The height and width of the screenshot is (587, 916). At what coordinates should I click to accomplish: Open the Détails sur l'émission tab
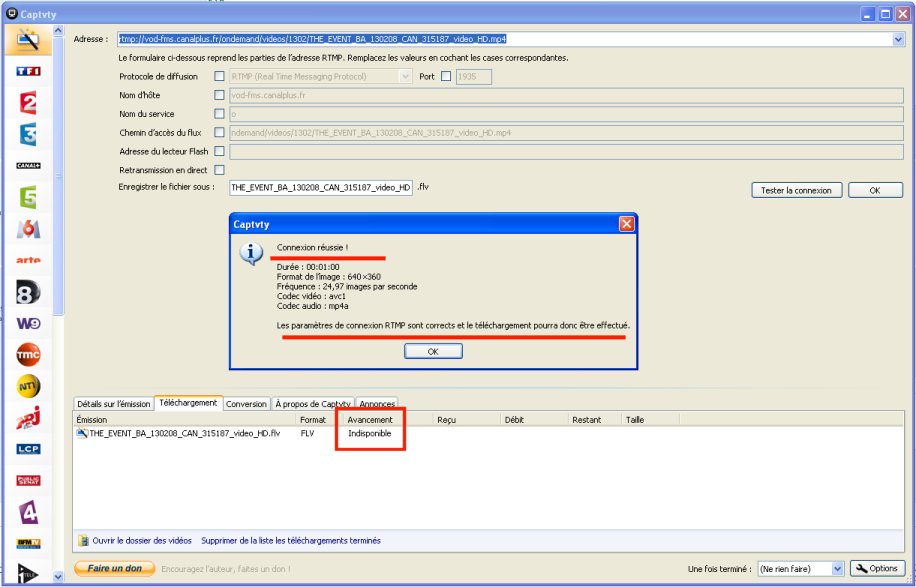(x=112, y=404)
